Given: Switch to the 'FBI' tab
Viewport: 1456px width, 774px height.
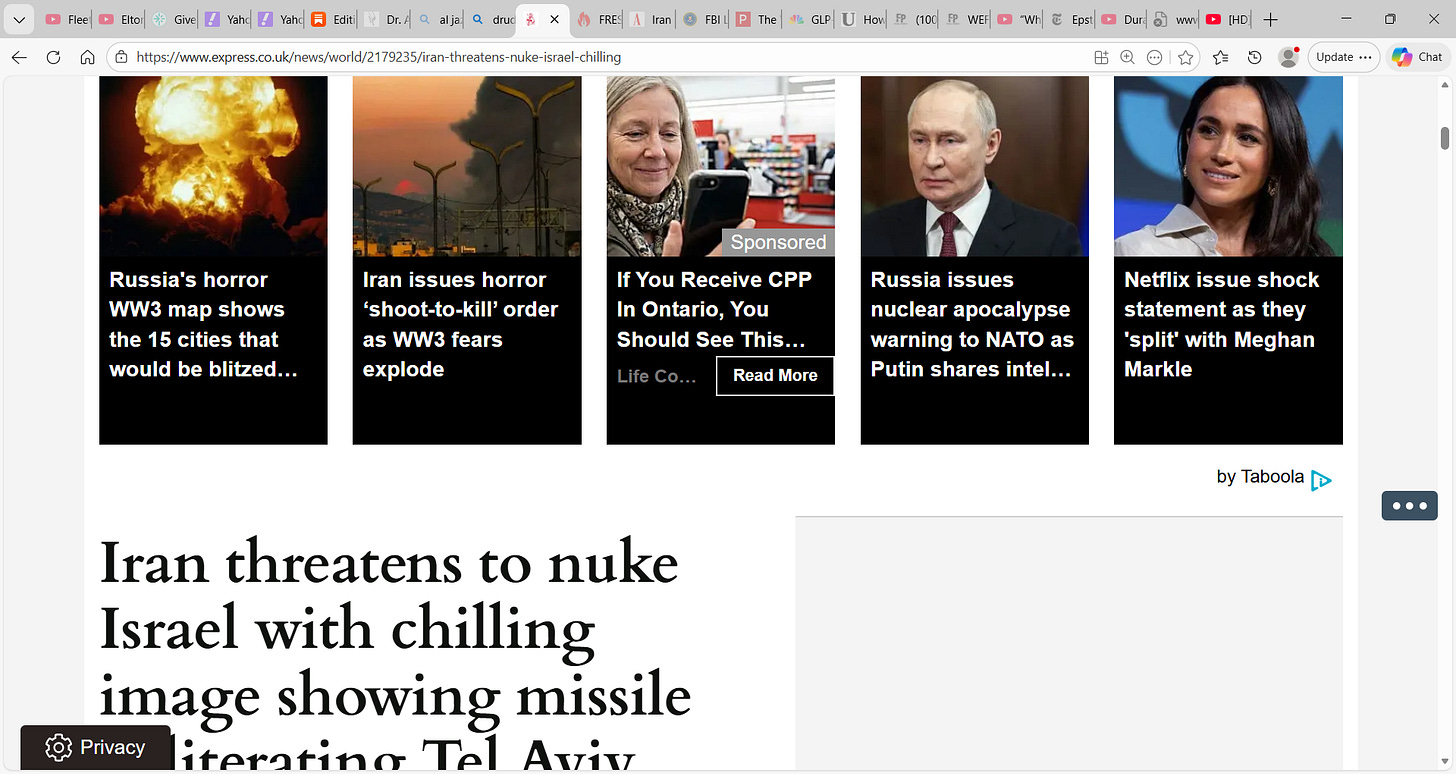Looking at the screenshot, I should pos(703,19).
